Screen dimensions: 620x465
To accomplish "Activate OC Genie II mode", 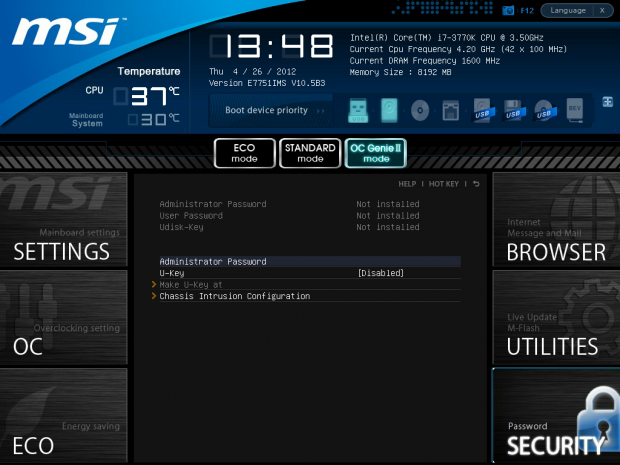I will [376, 153].
